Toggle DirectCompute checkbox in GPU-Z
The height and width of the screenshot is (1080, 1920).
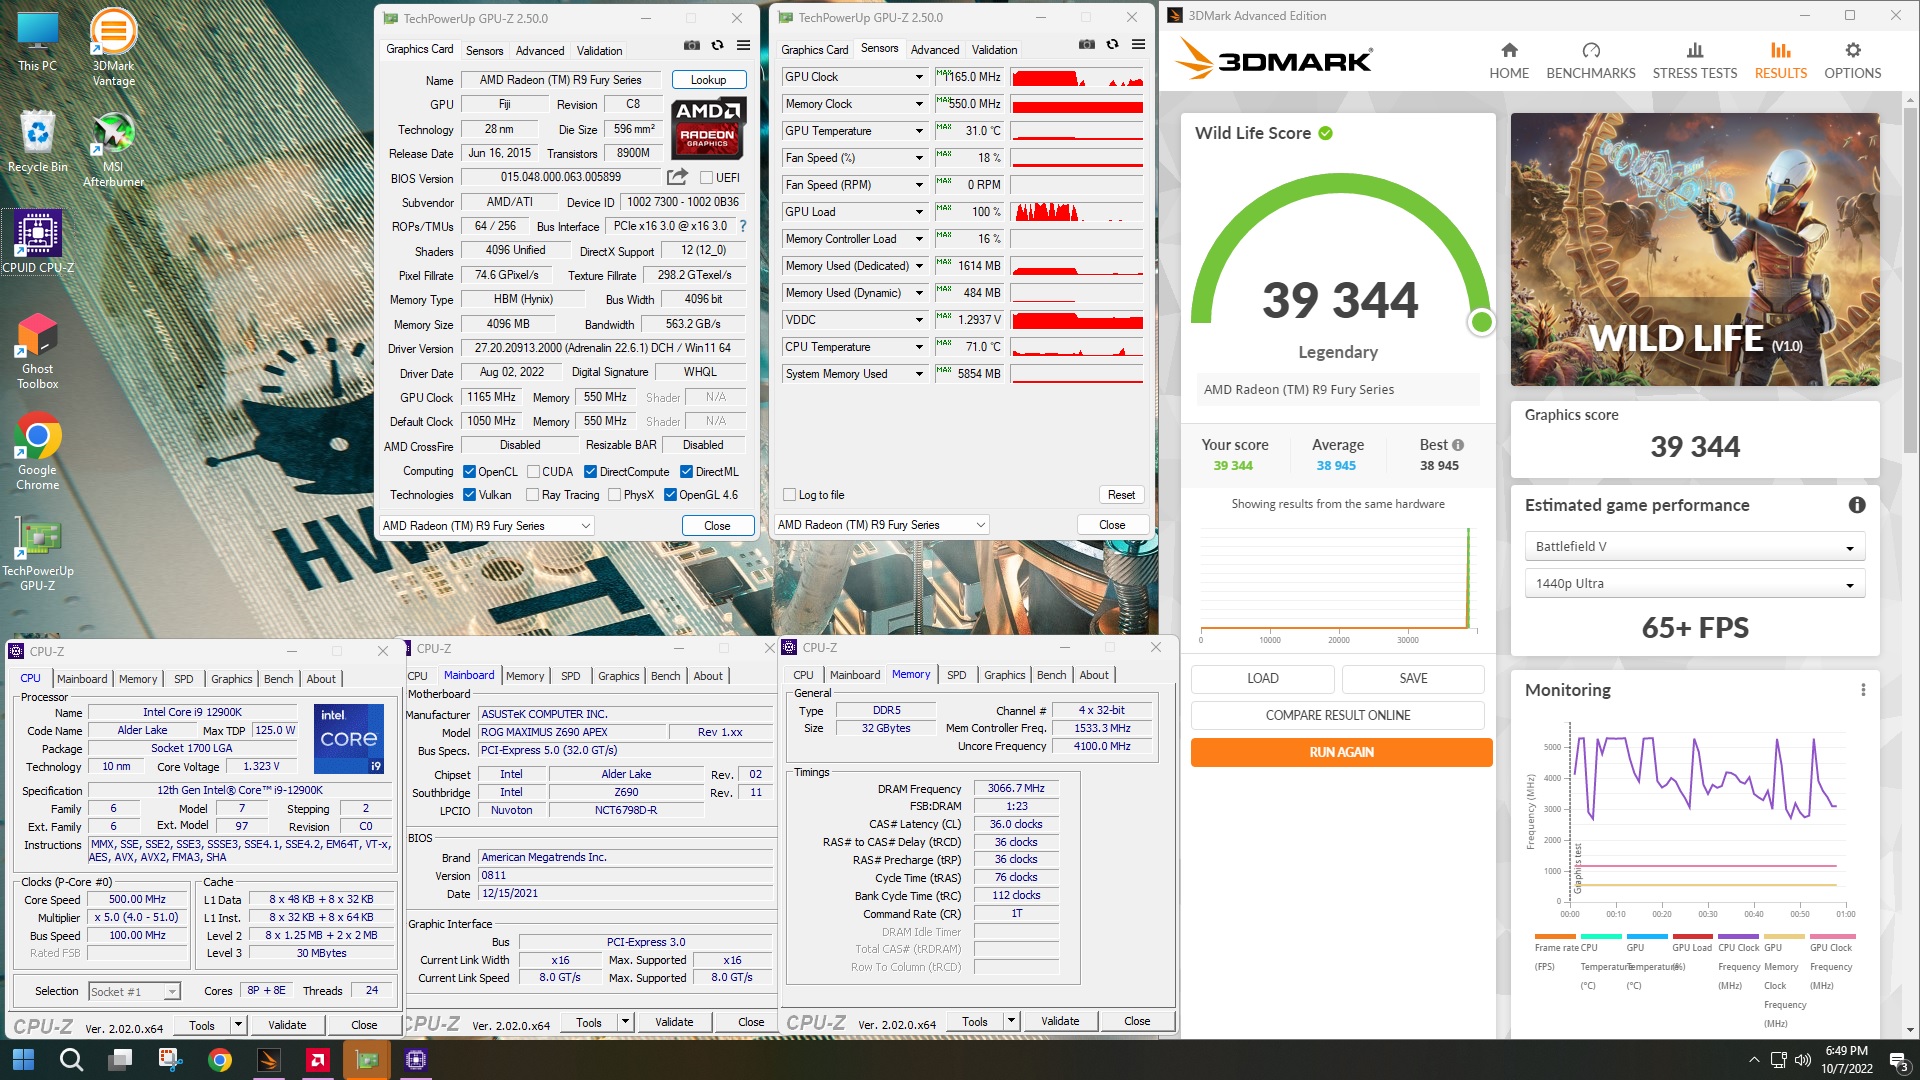pos(590,472)
